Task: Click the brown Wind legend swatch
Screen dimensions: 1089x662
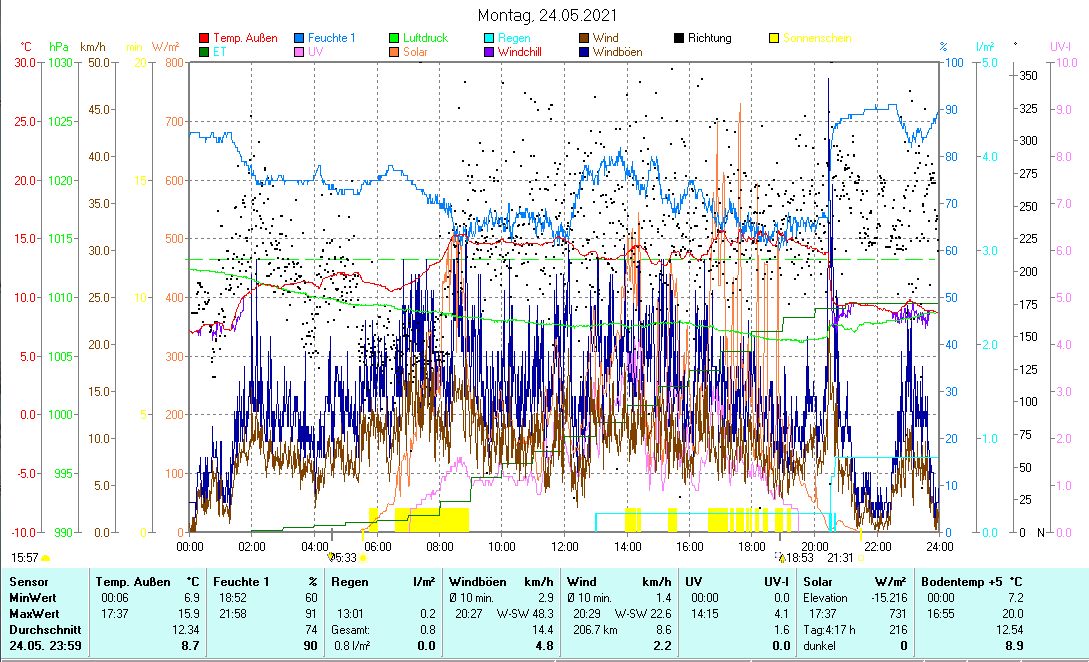Action: pos(584,38)
